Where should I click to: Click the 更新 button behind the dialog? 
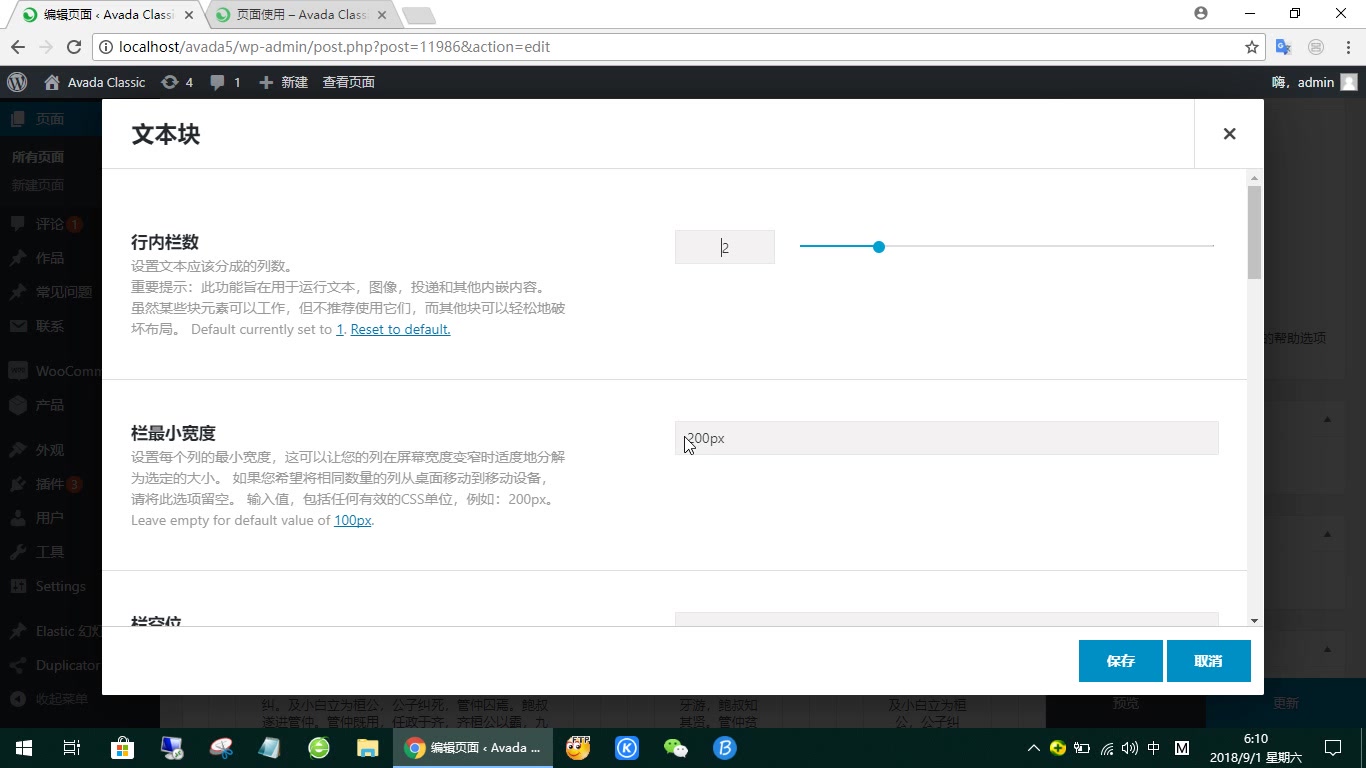tap(1286, 703)
